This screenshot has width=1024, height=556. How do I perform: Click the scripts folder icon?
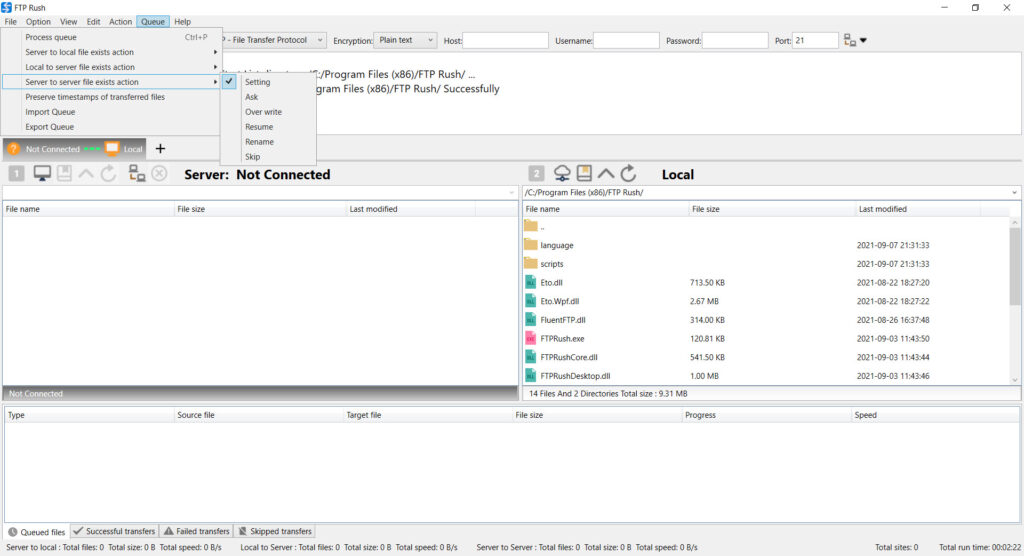530,264
